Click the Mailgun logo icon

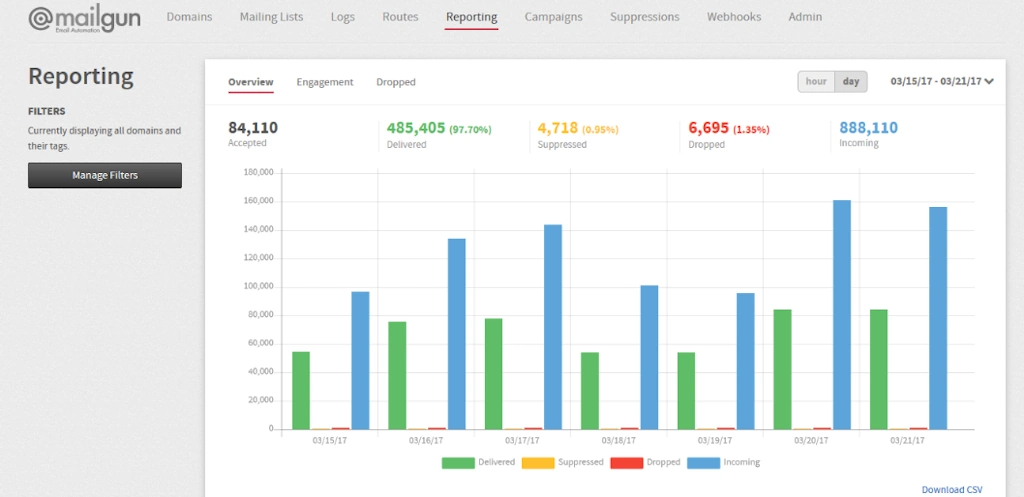coord(42,19)
